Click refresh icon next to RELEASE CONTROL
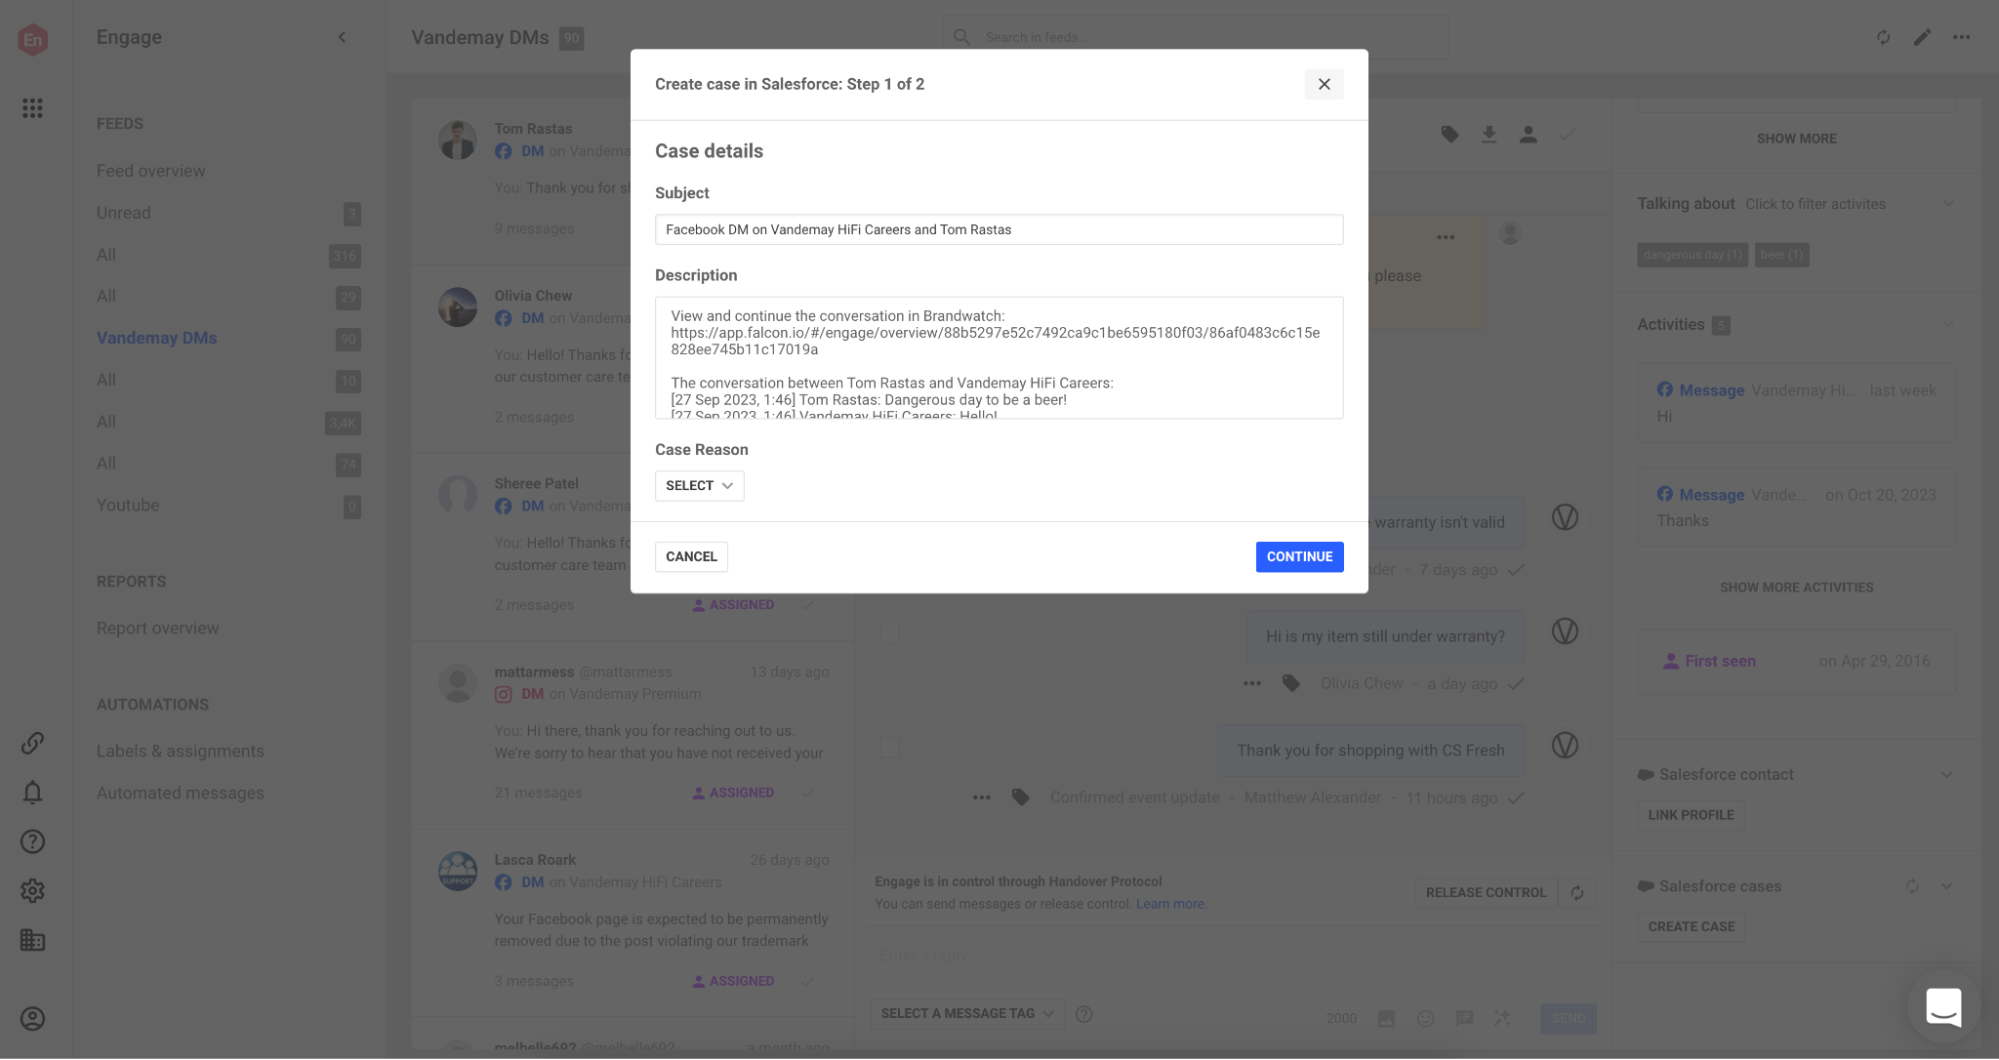 [1577, 892]
